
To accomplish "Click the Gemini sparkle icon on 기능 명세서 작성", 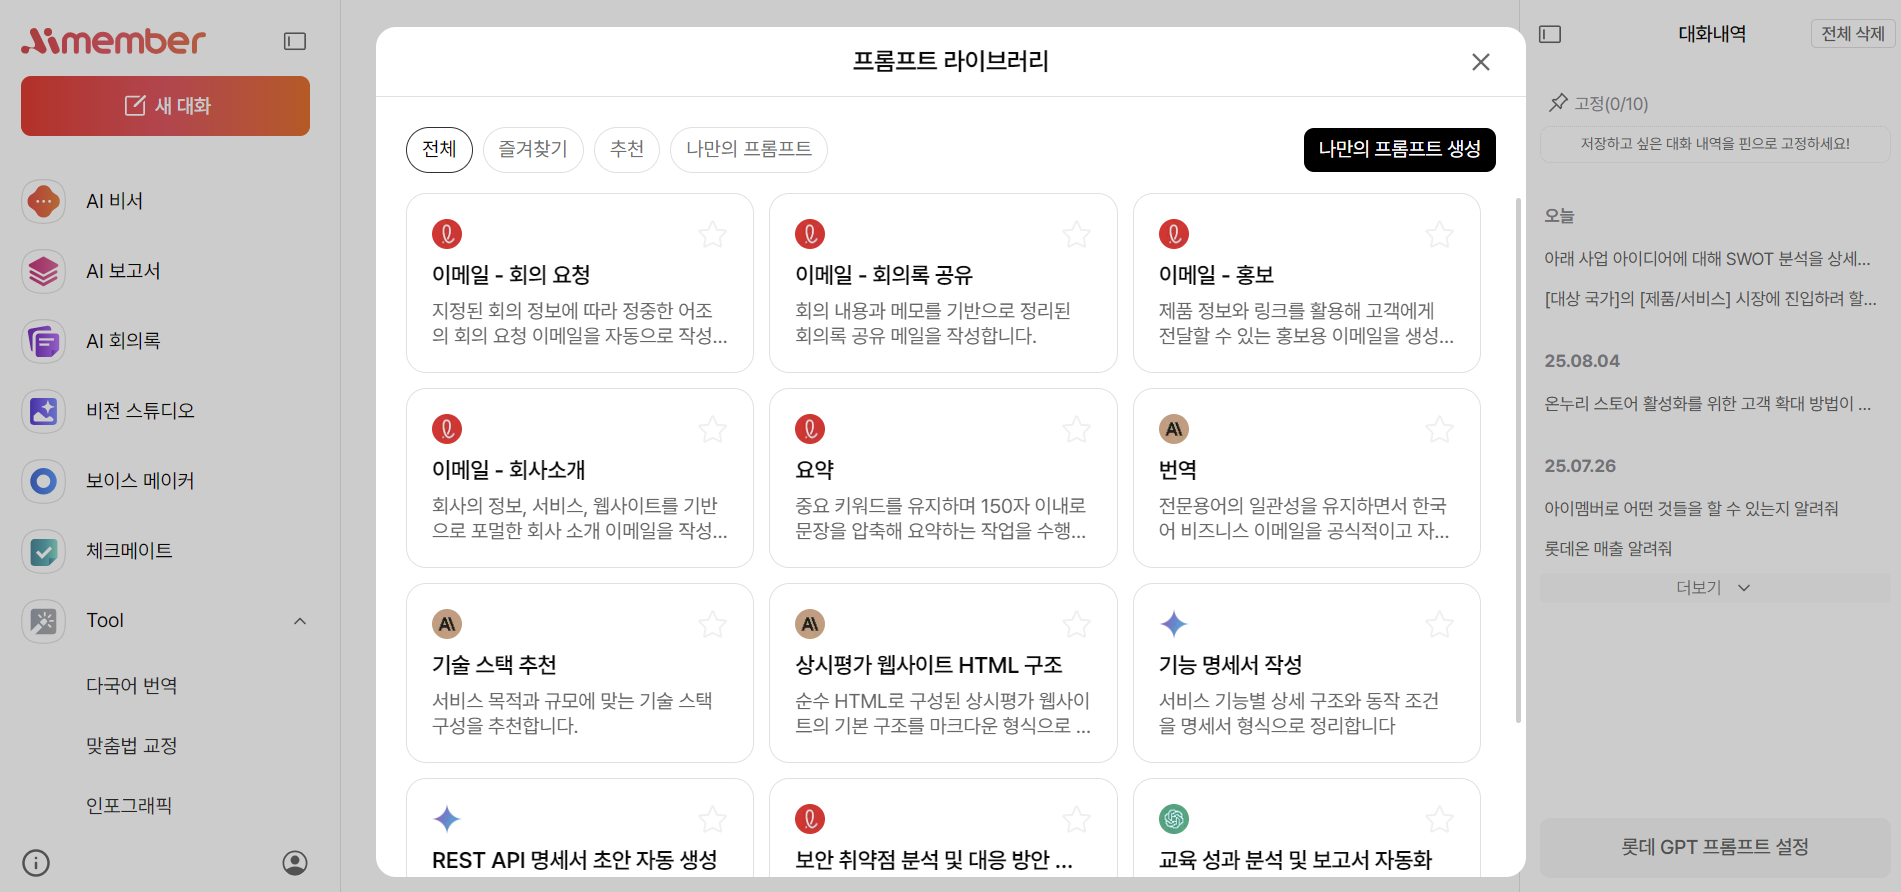I will tap(1173, 624).
